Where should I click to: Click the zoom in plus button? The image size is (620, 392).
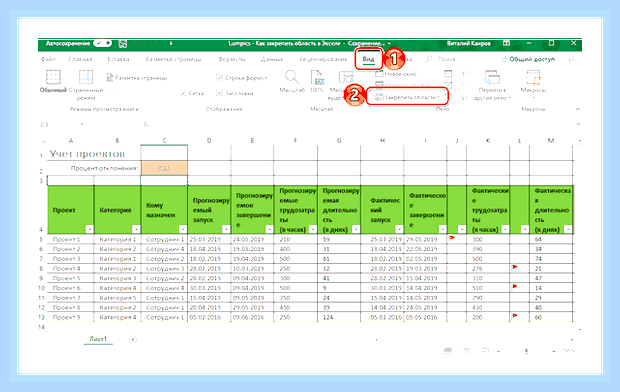tap(554, 350)
